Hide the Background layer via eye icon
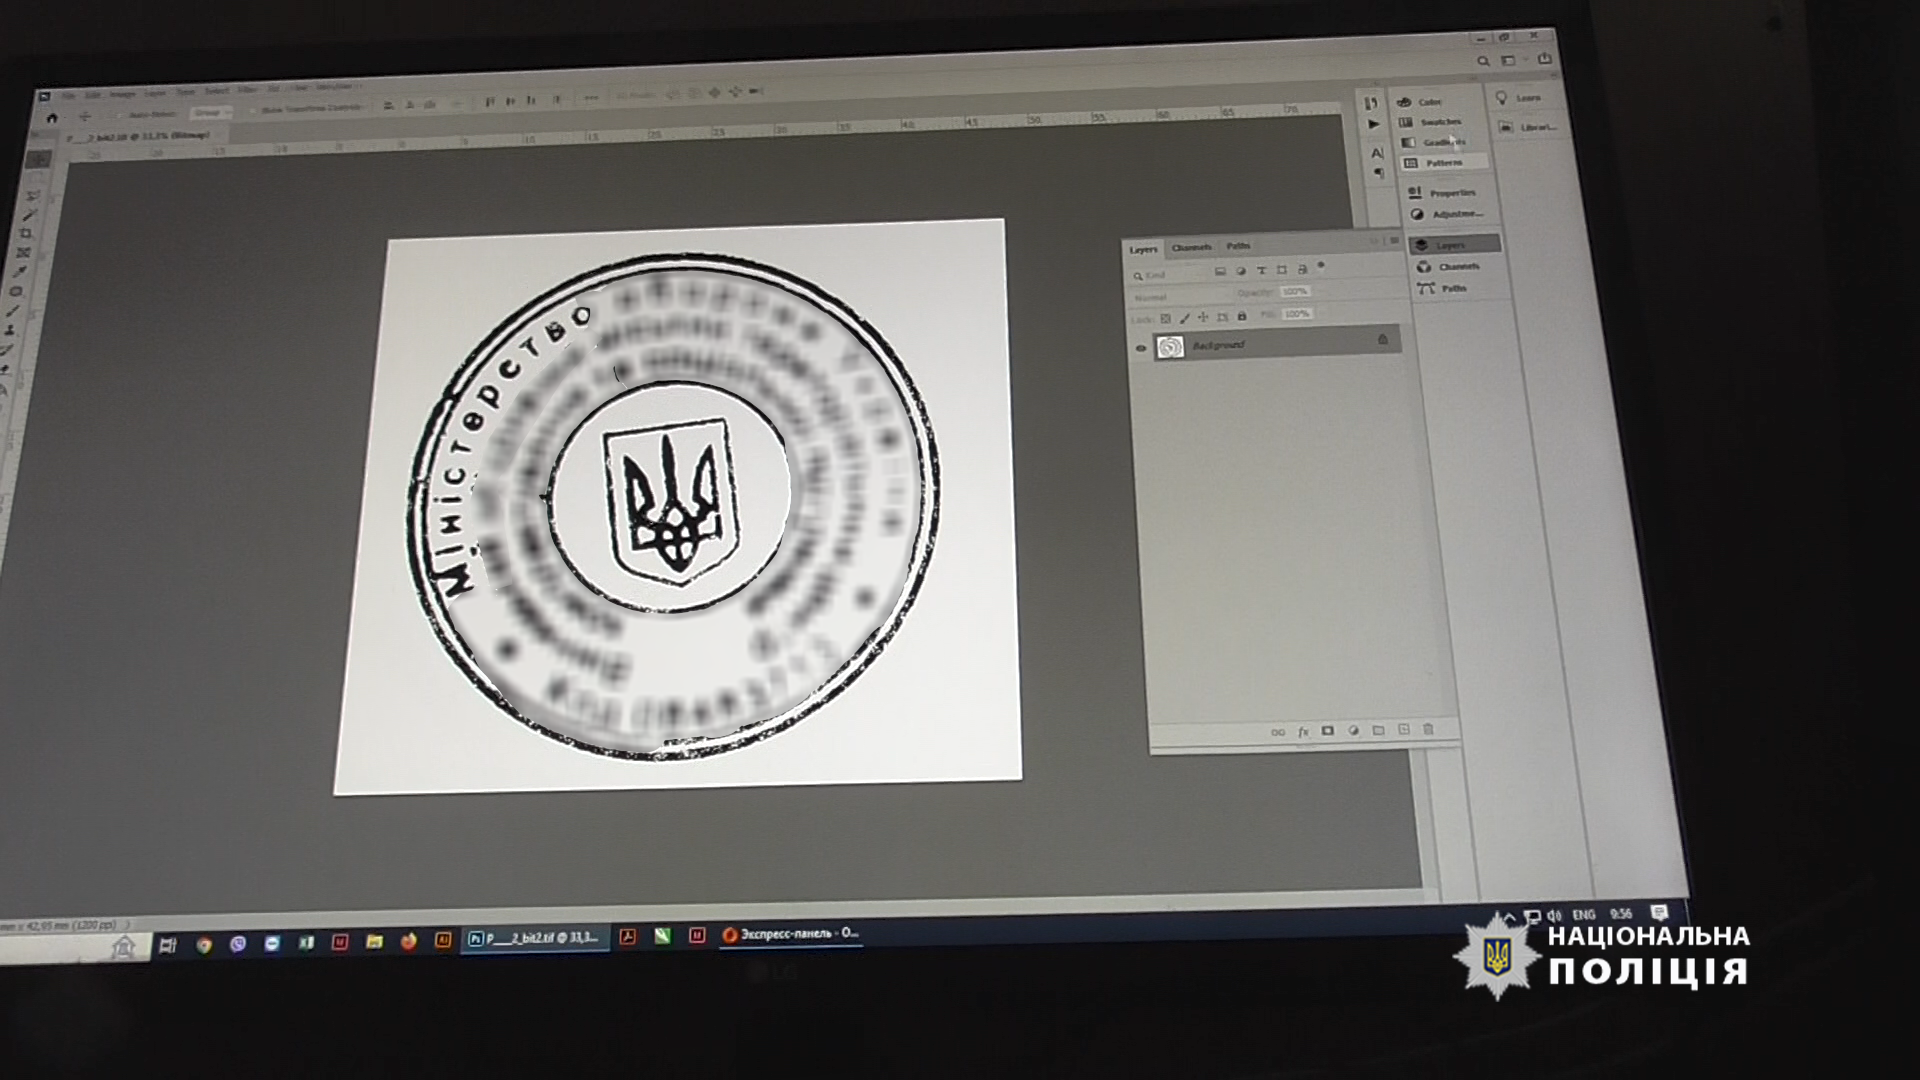Screen dimensions: 1920x1080 (x=1140, y=348)
